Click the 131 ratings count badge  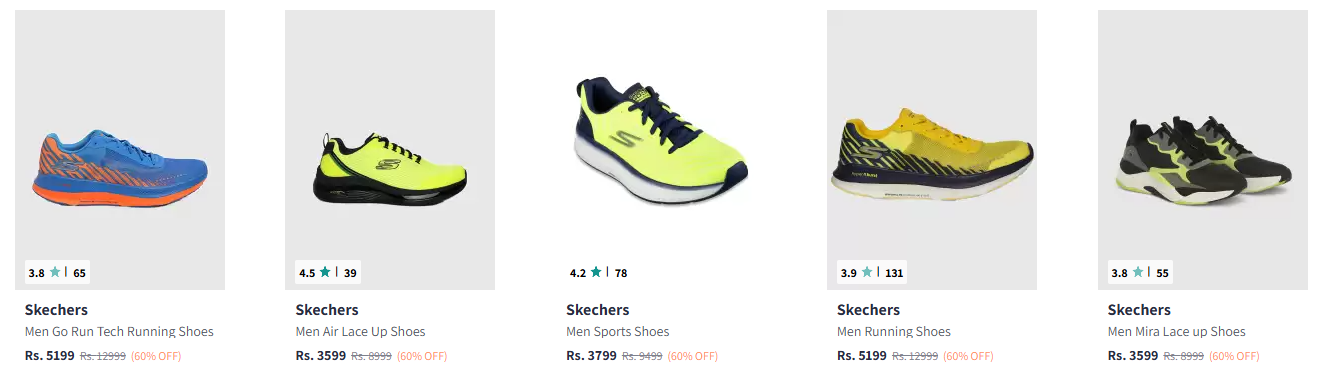(x=894, y=273)
